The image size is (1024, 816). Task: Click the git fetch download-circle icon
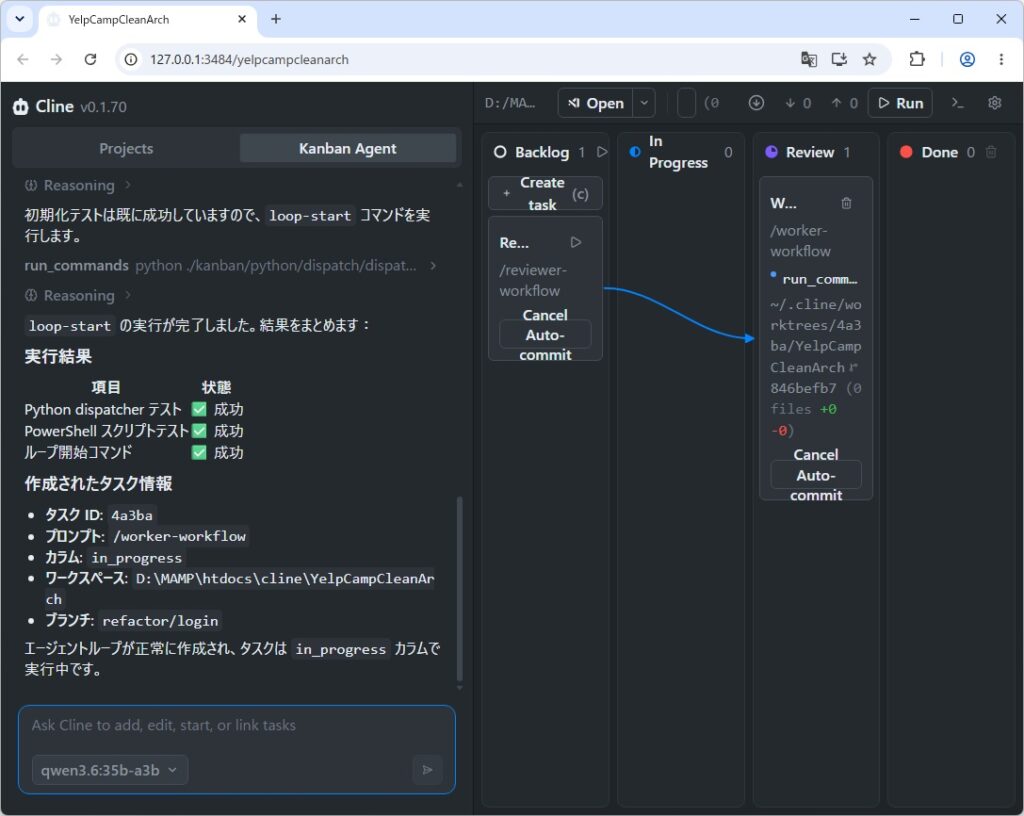click(x=756, y=103)
